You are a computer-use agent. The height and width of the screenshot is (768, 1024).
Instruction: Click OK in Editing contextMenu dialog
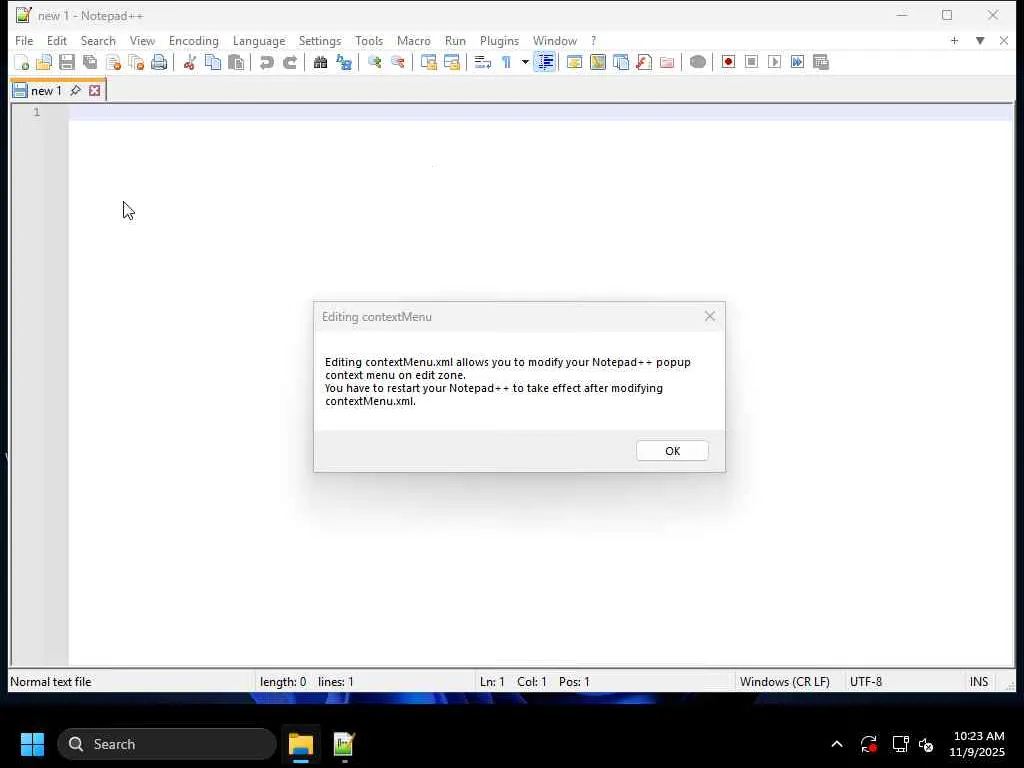(x=672, y=451)
